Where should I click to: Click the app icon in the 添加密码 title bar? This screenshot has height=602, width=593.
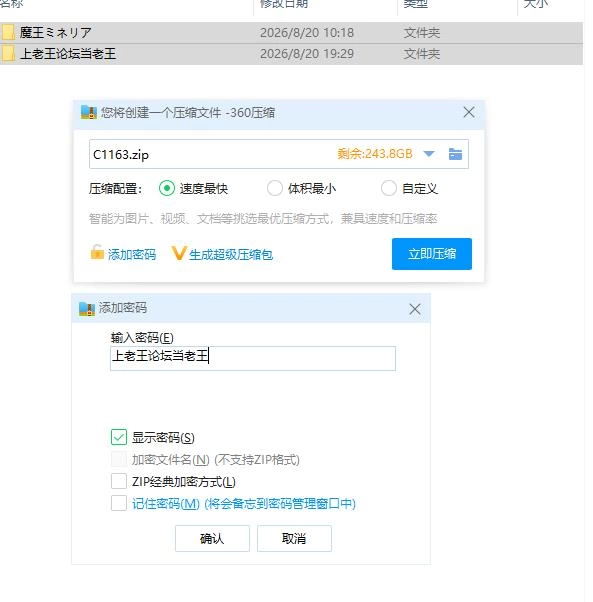tap(87, 308)
